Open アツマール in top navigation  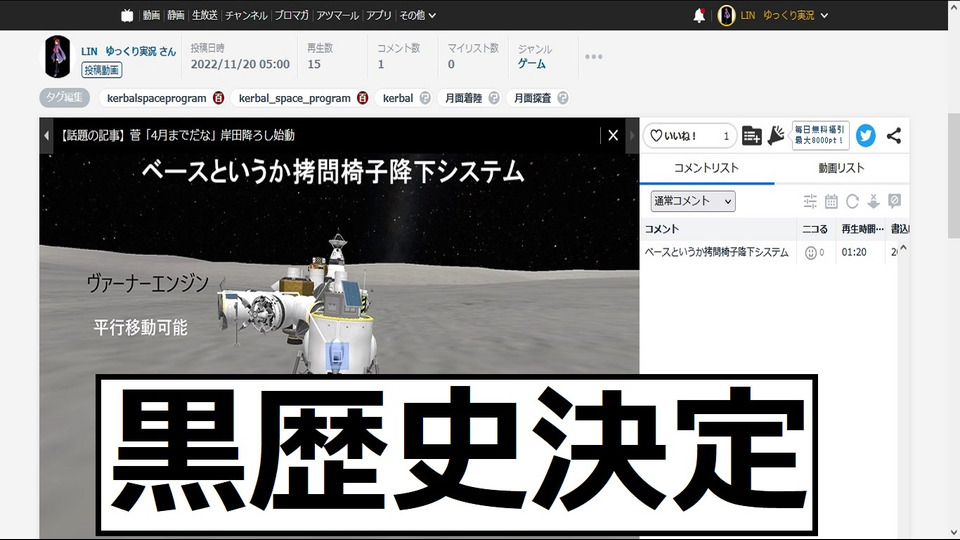(x=337, y=15)
